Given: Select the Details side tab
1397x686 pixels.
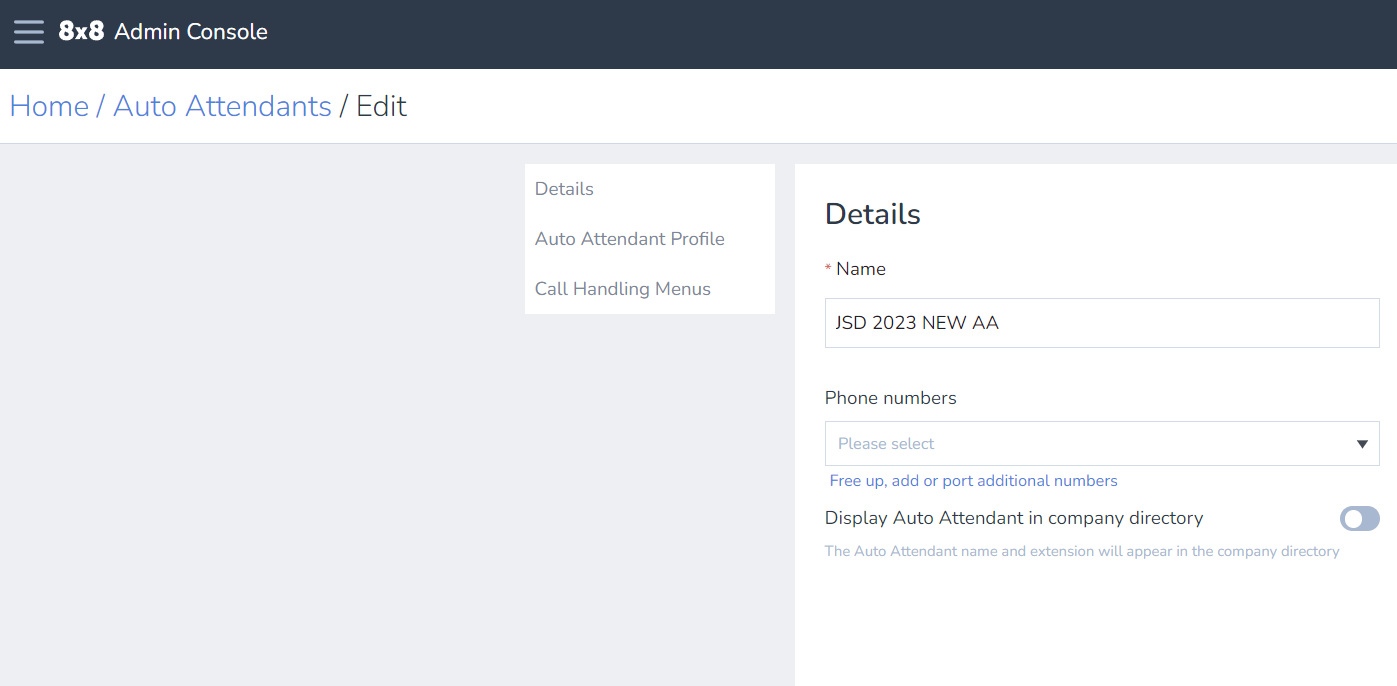Looking at the screenshot, I should pos(564,189).
